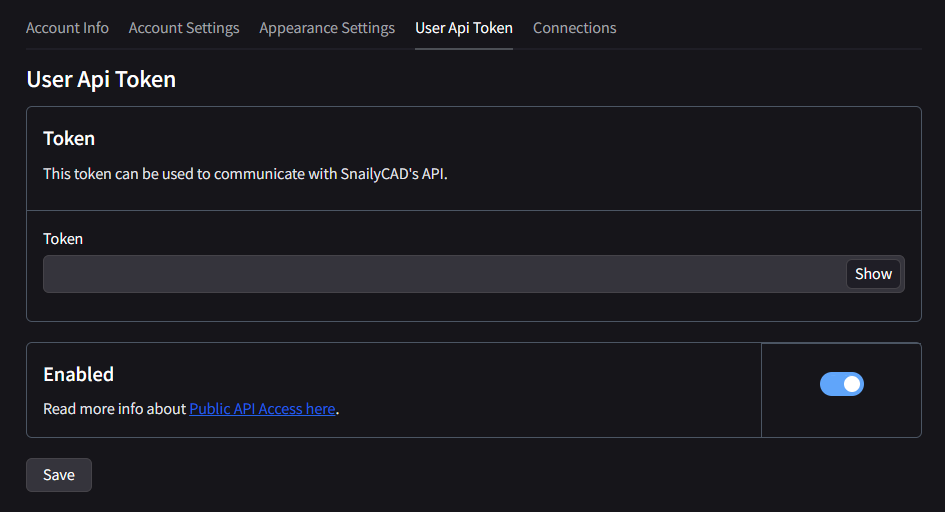Select the User Api Token tab
This screenshot has width=945, height=512.
[463, 28]
